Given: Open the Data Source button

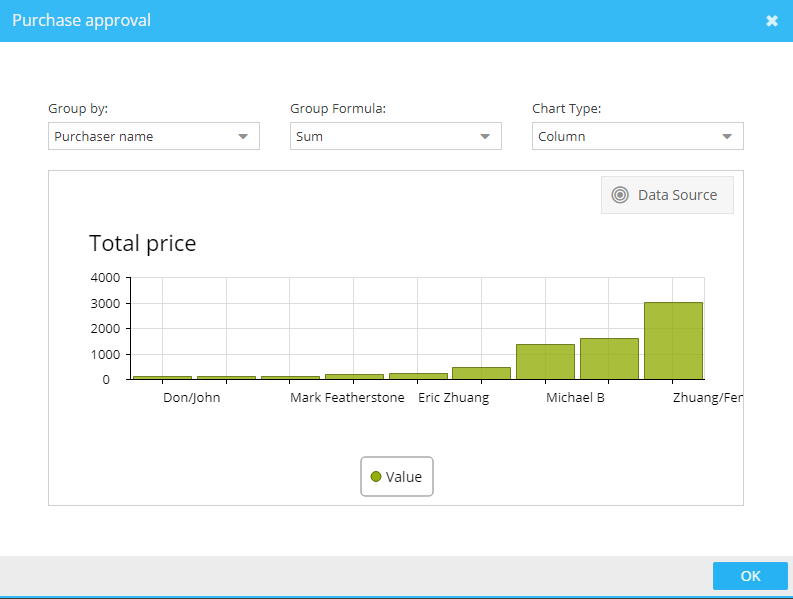Looking at the screenshot, I should [x=667, y=195].
